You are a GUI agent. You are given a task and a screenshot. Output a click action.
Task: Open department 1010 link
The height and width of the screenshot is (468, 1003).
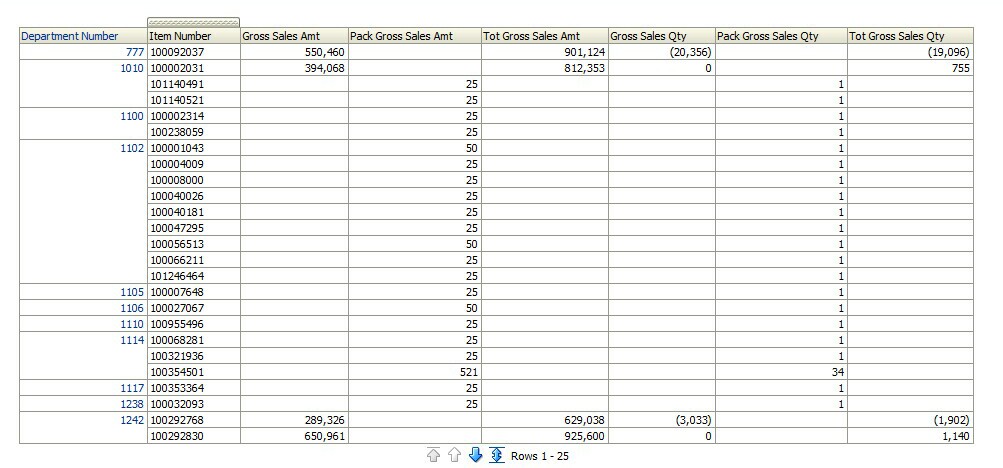132,68
